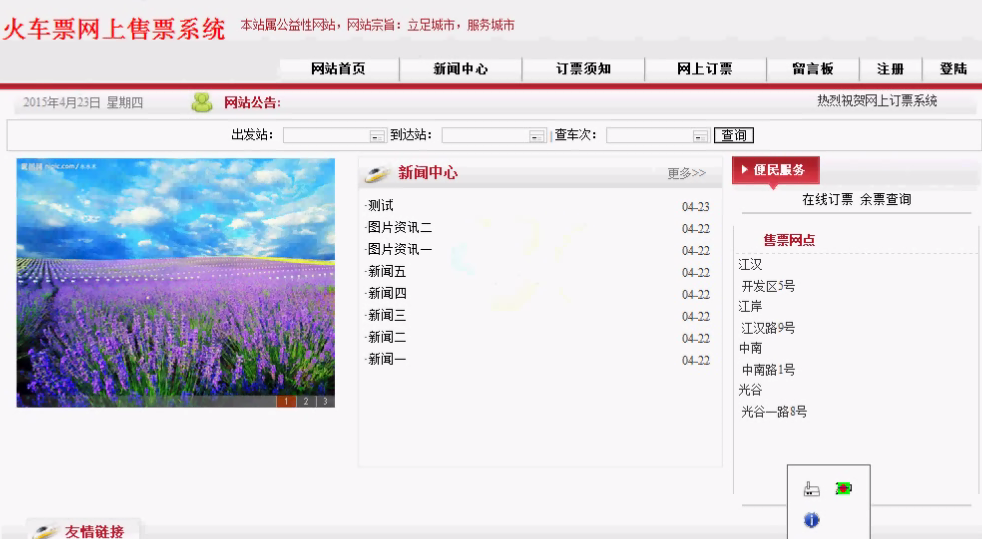Click the lavender field slideshow image
Image resolution: width=982 pixels, height=539 pixels.
pyautogui.click(x=175, y=282)
